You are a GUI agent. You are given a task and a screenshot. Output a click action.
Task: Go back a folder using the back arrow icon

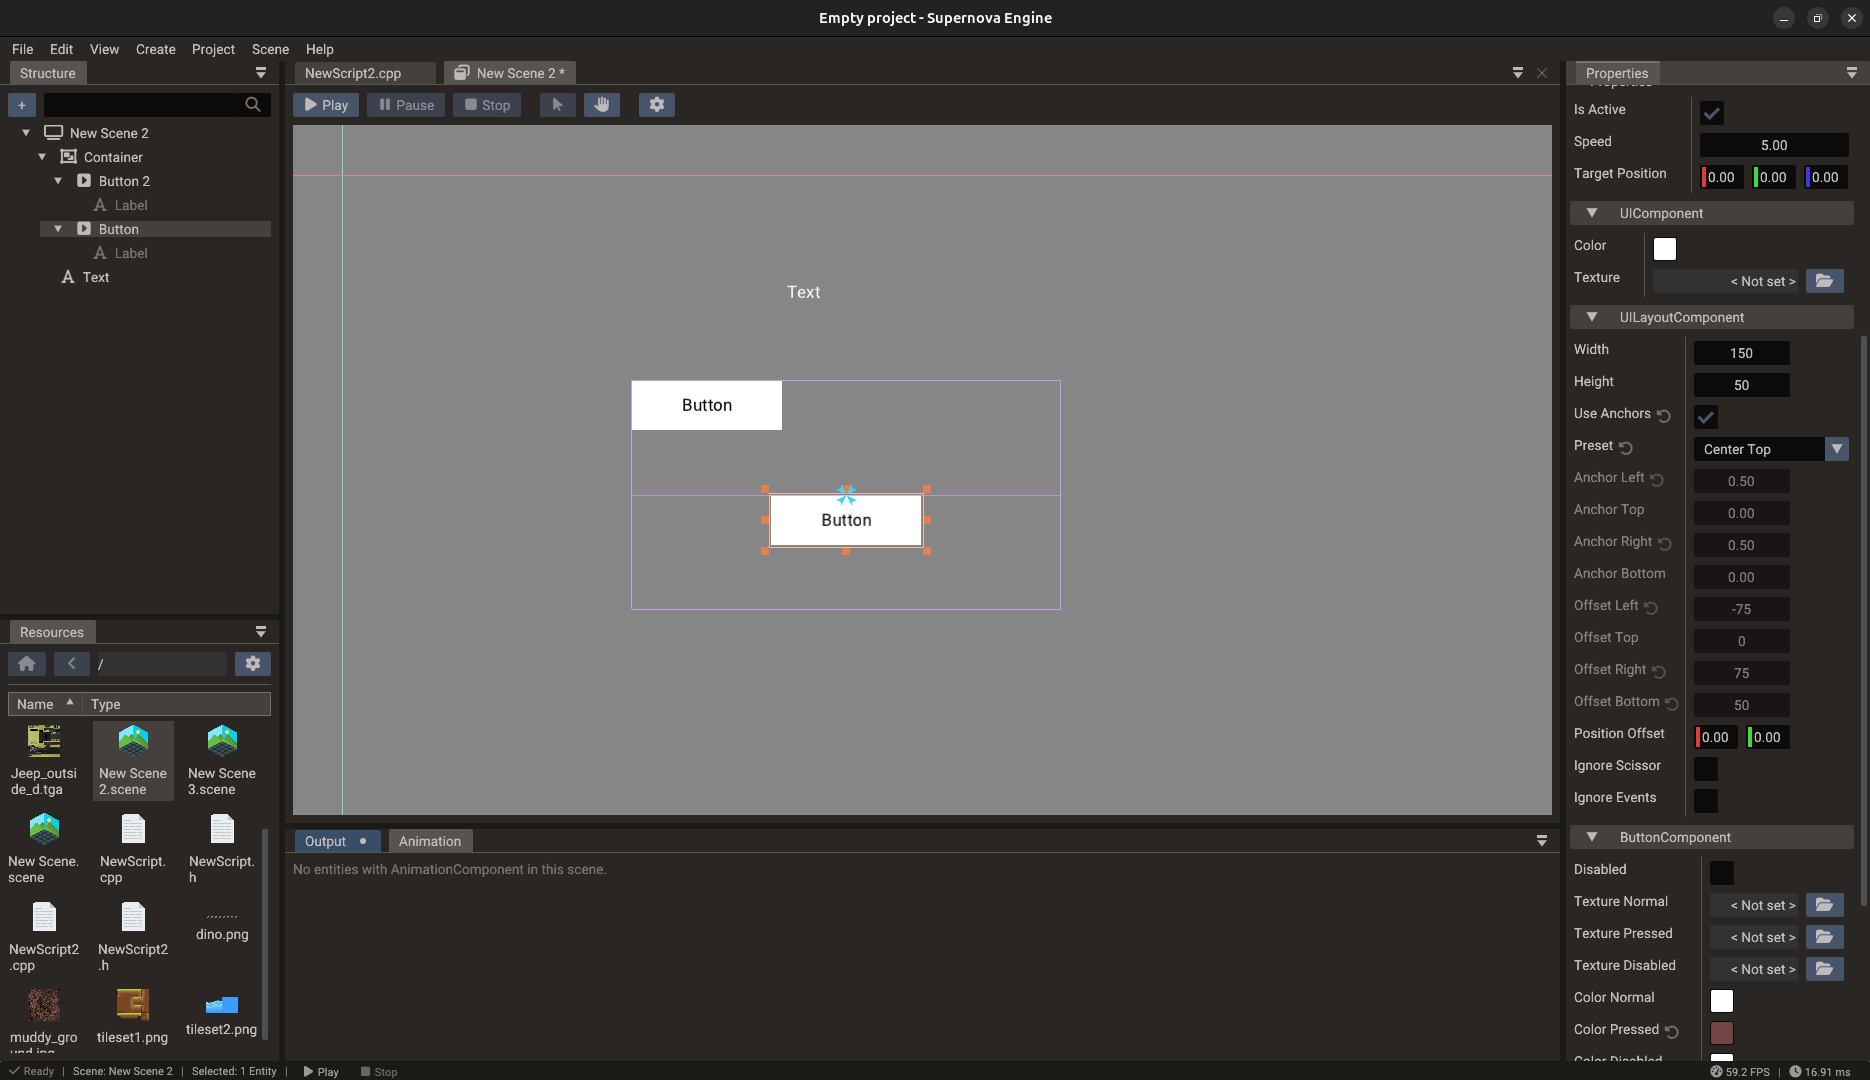point(71,663)
